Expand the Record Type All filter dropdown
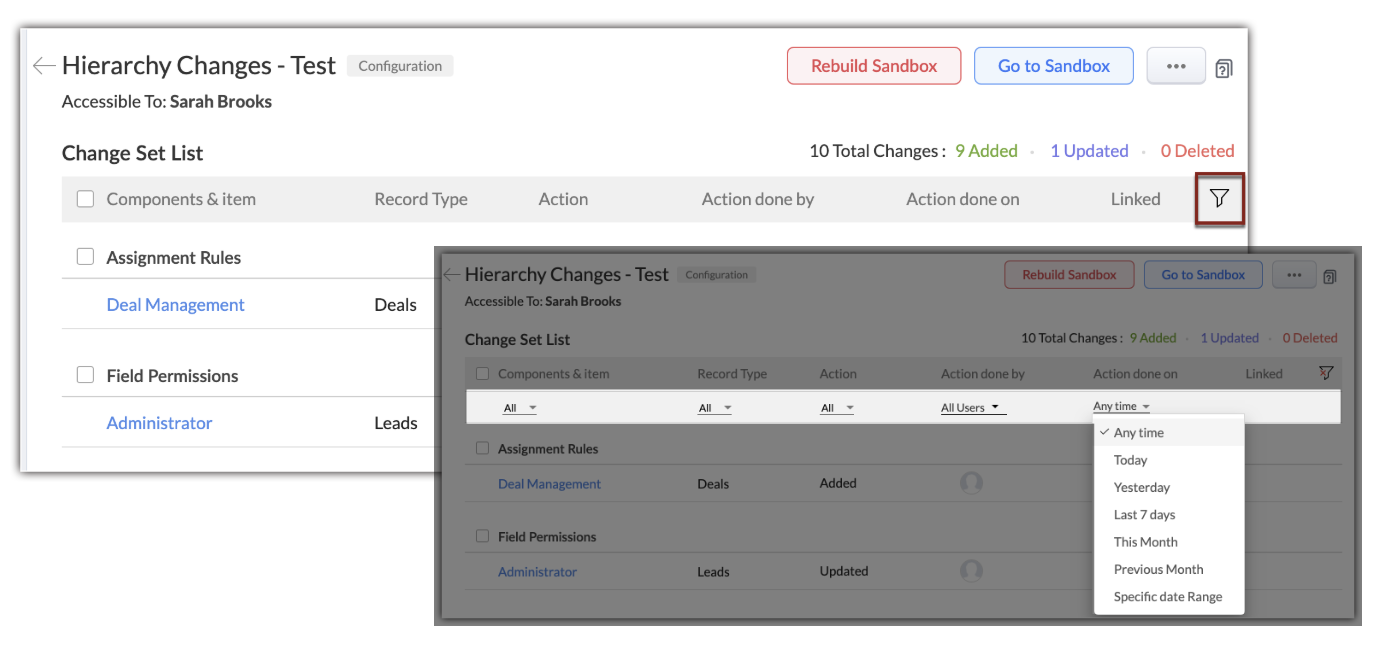This screenshot has width=1394, height=652. [x=715, y=408]
